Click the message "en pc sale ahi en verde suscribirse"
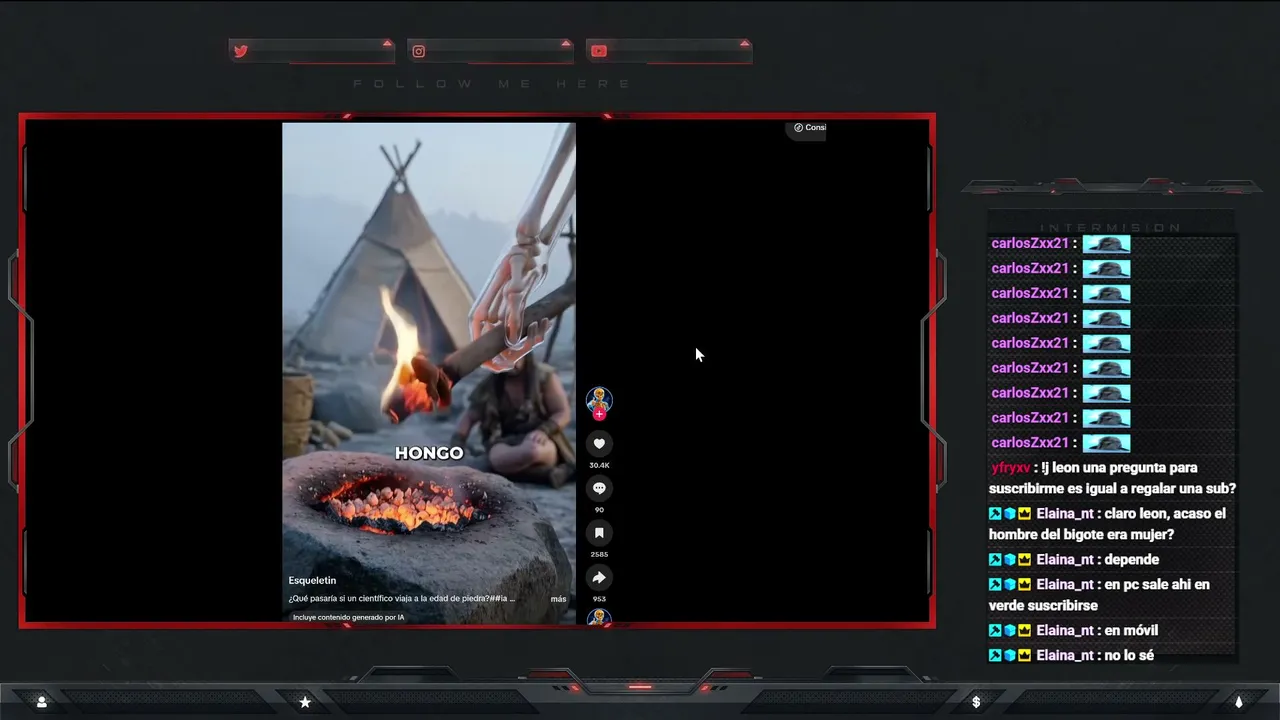The image size is (1280, 720). (1099, 595)
